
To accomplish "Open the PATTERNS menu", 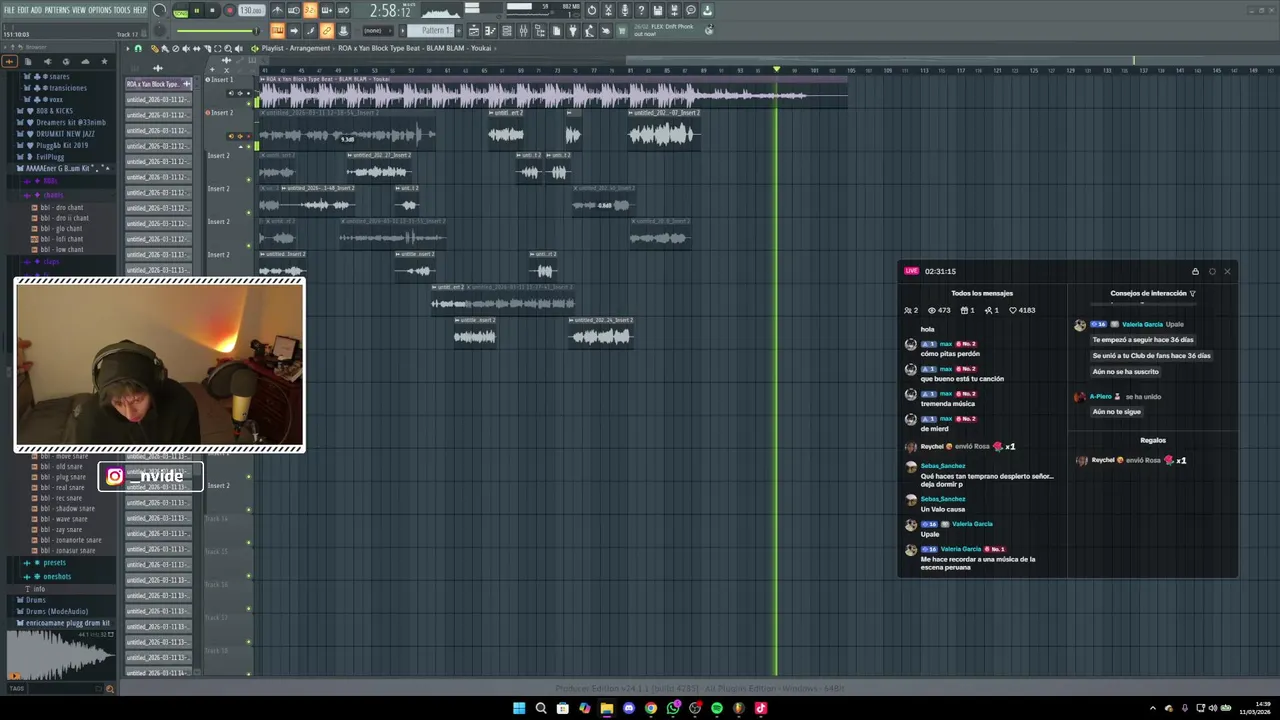I will pos(57,10).
